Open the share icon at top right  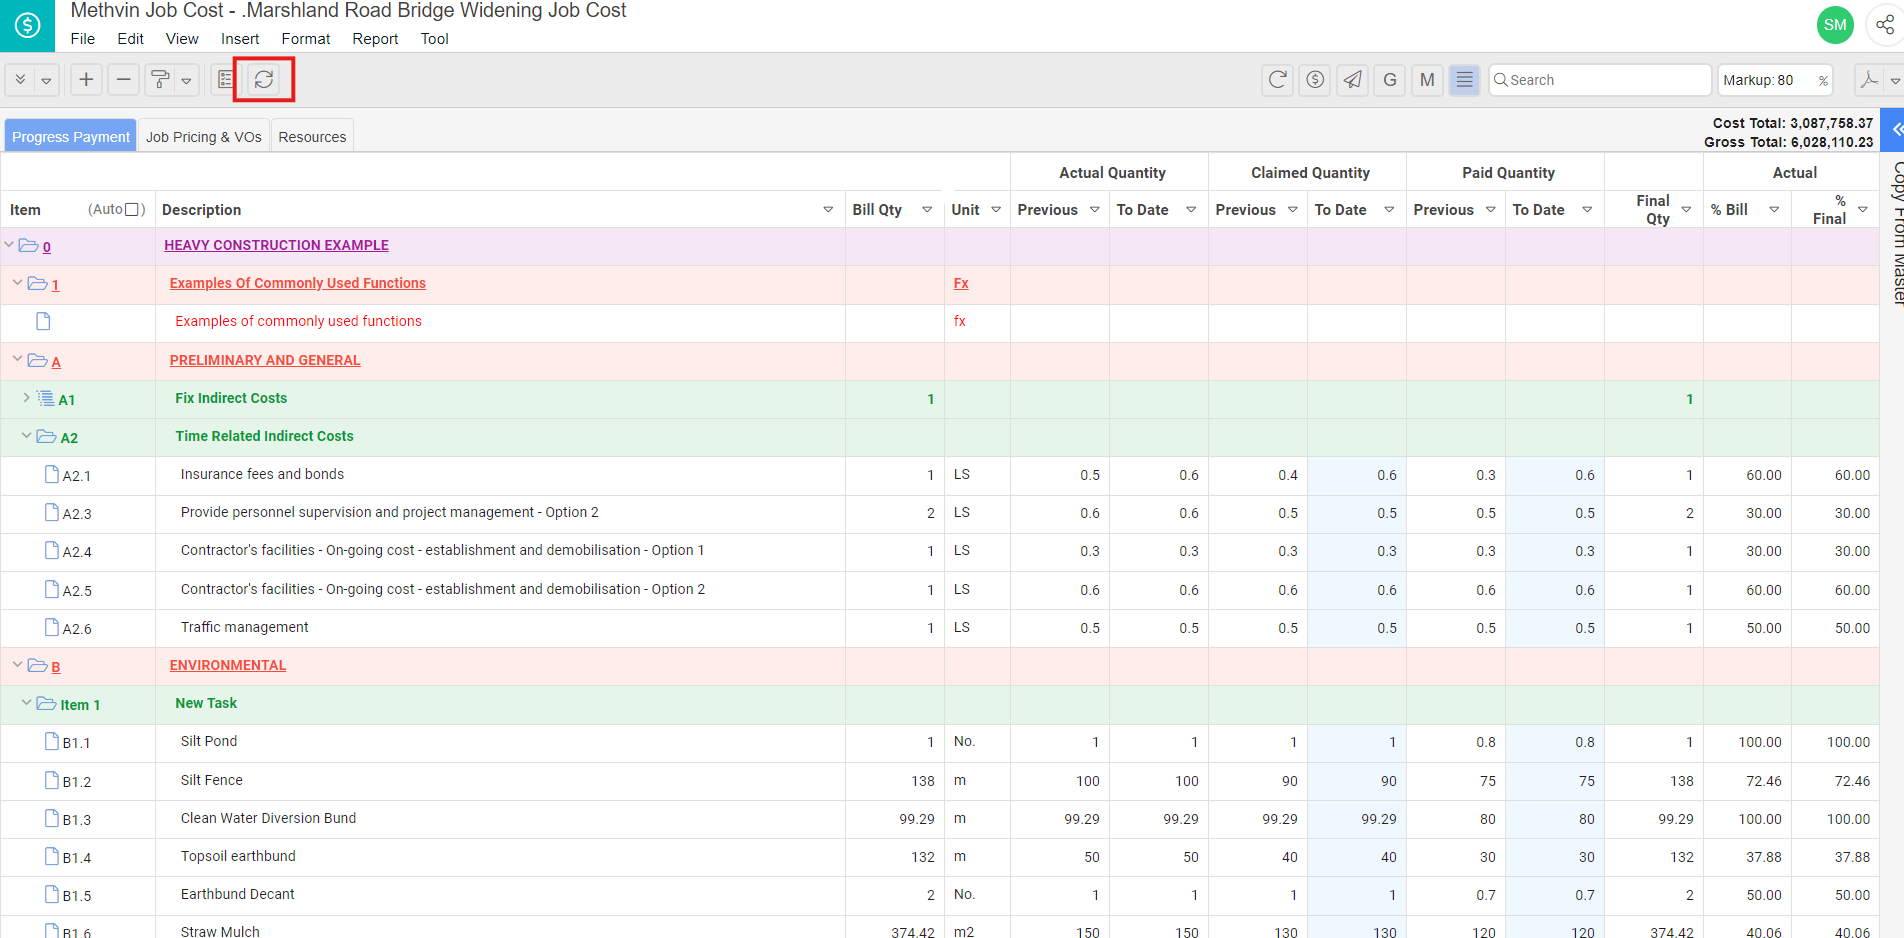tap(1884, 25)
